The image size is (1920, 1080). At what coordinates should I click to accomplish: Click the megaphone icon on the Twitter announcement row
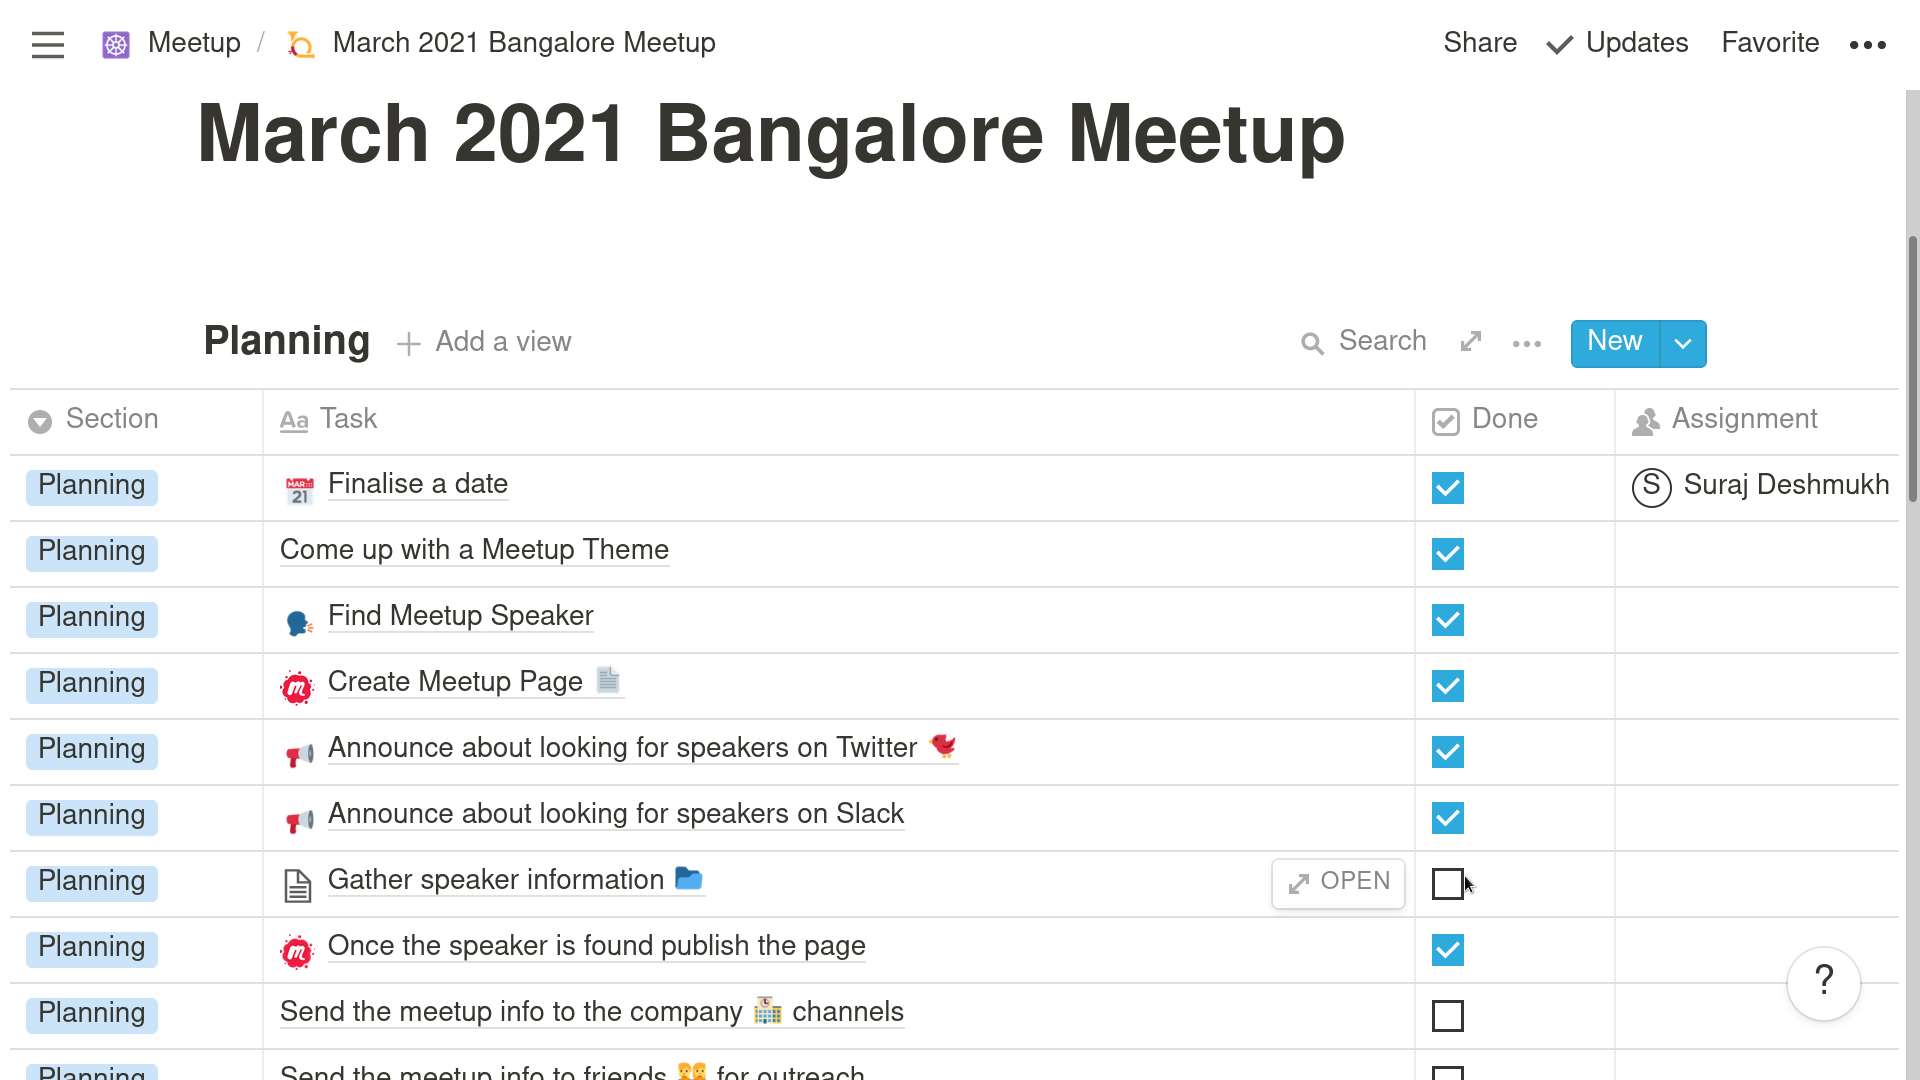click(x=299, y=755)
